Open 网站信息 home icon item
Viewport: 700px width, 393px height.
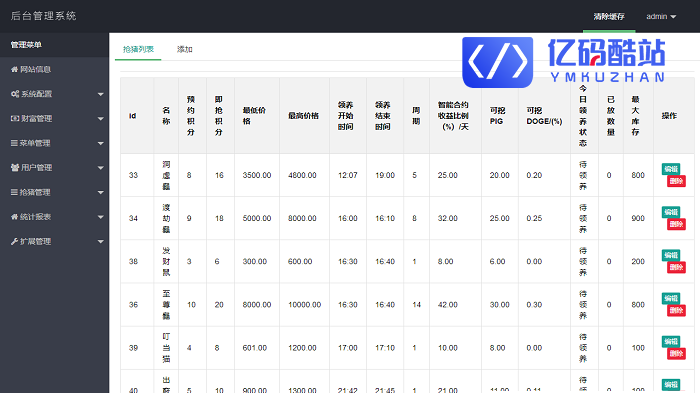point(54,69)
